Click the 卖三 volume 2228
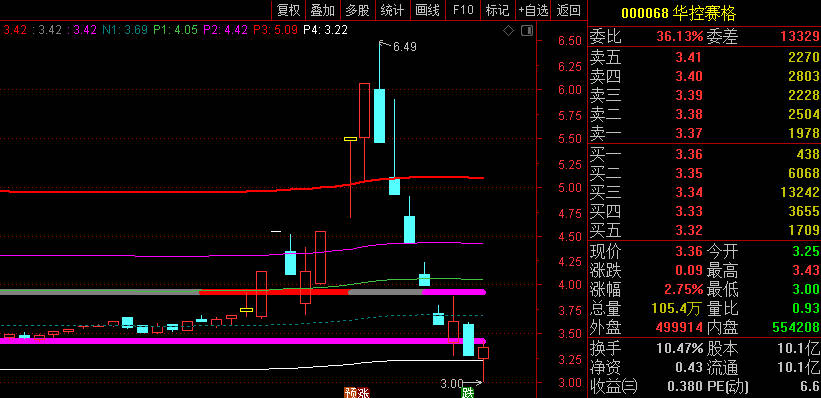This screenshot has width=821, height=398. 804,95
